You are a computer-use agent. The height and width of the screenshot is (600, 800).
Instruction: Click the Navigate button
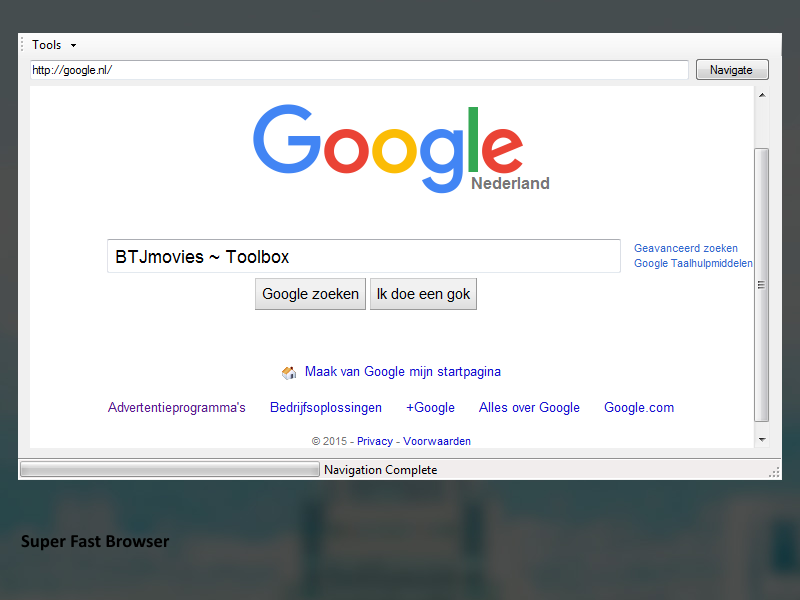tap(732, 70)
